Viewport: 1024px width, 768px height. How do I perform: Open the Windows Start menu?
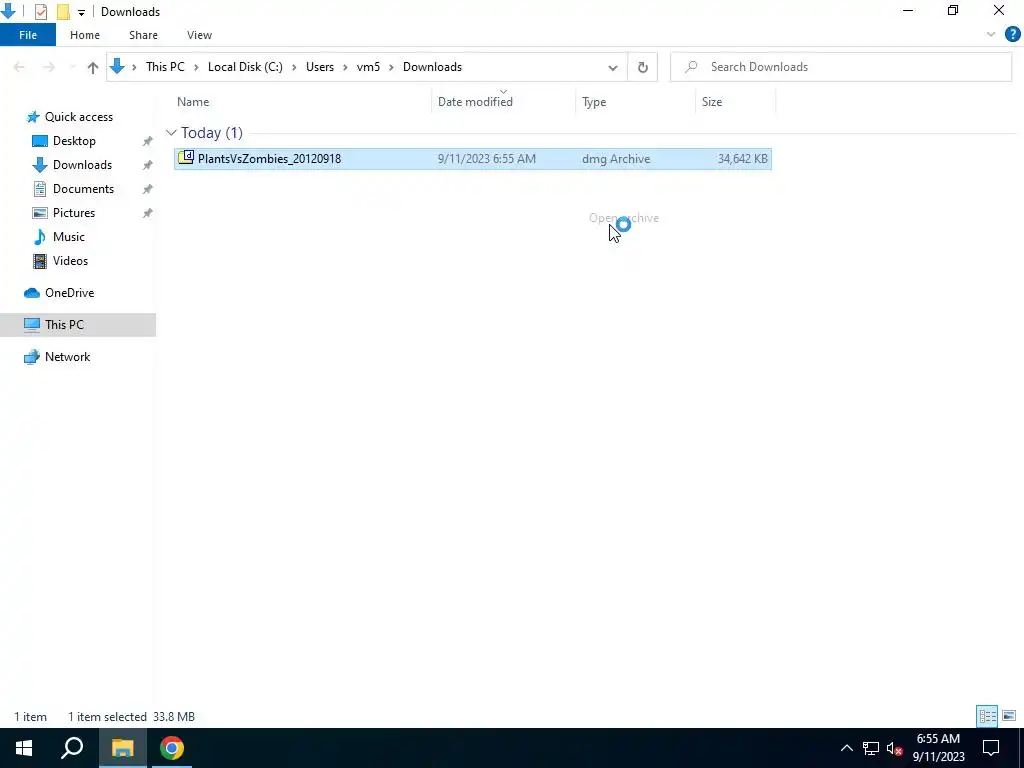(x=24, y=748)
